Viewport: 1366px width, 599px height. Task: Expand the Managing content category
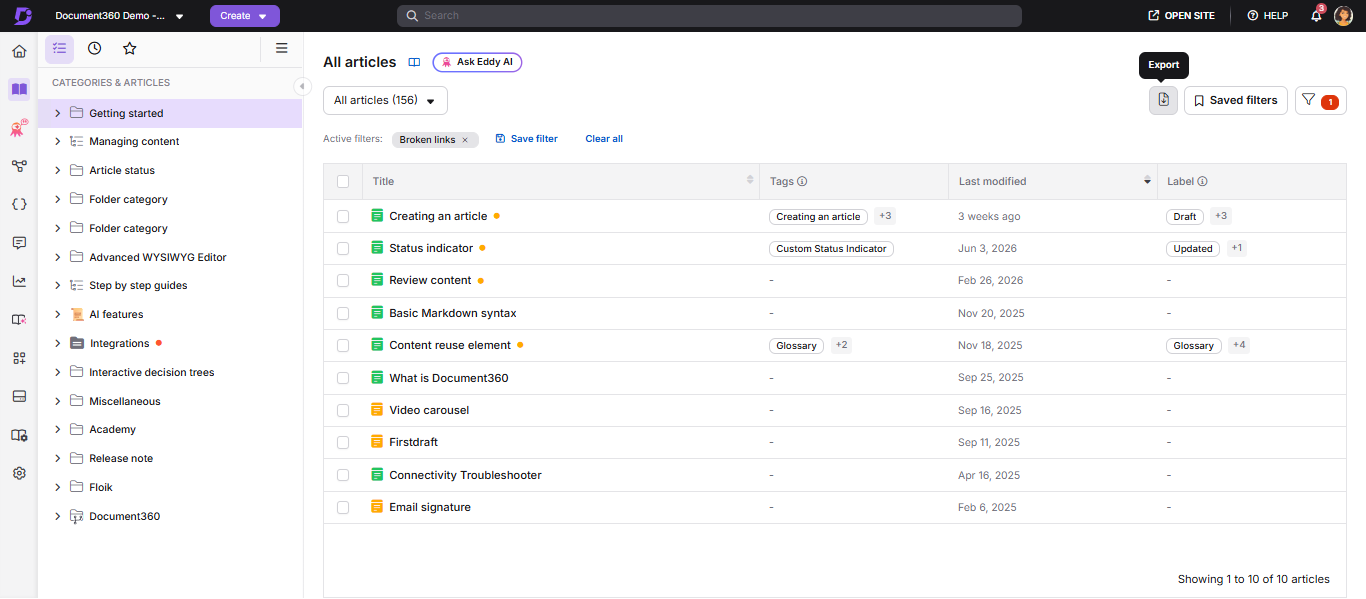click(58, 142)
